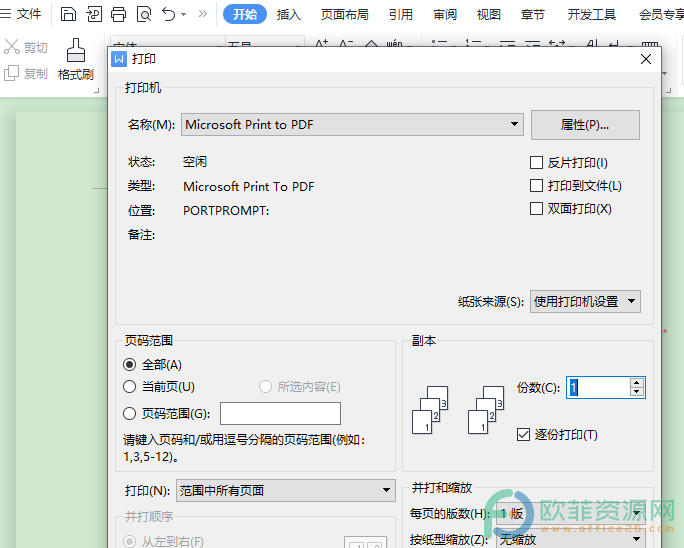The width and height of the screenshot is (684, 548).
Task: Open the 打印(N) range dropdown
Action: [286, 490]
